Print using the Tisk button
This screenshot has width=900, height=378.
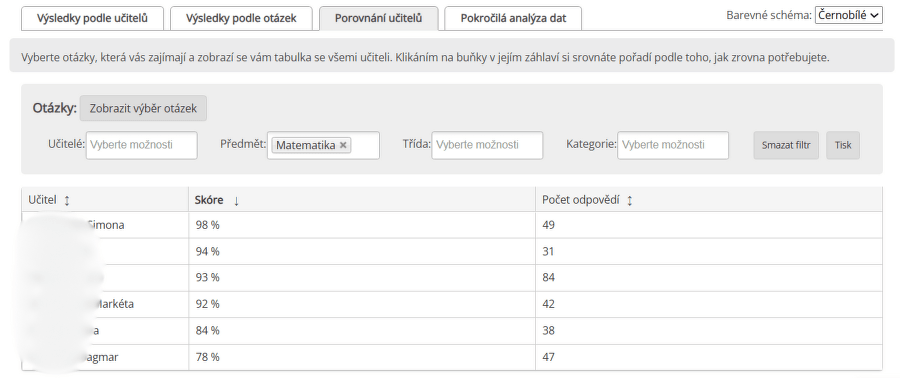[x=843, y=145]
